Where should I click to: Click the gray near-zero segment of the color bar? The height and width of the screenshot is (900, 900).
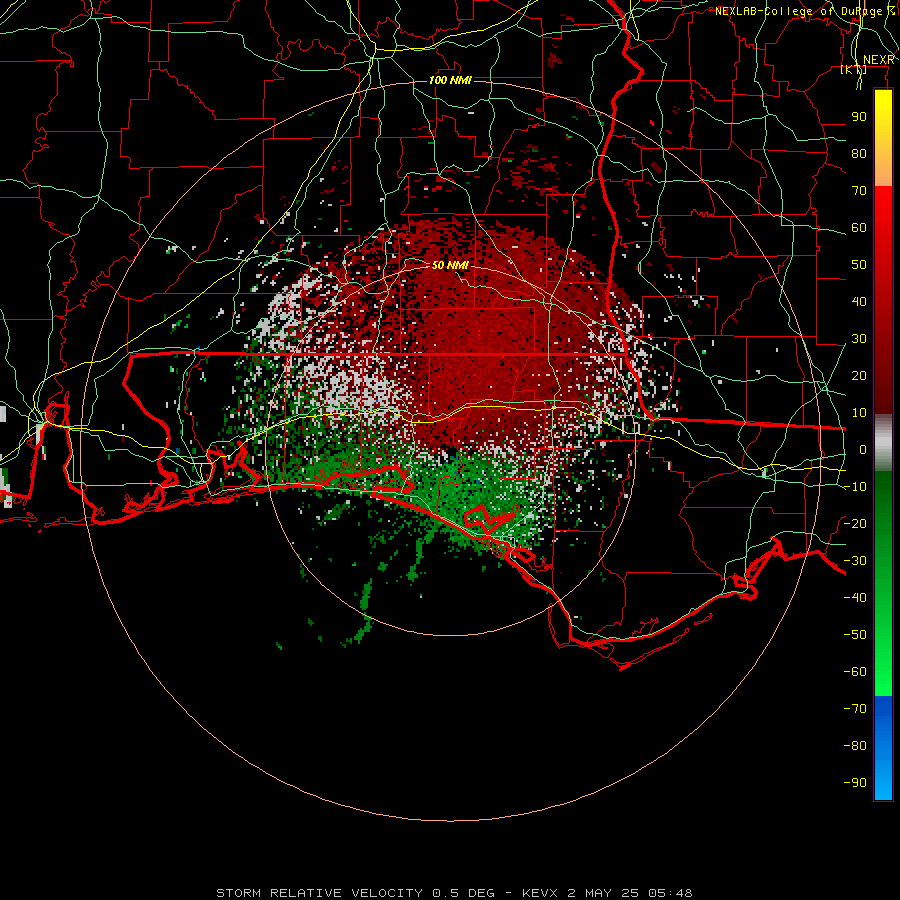tap(883, 443)
